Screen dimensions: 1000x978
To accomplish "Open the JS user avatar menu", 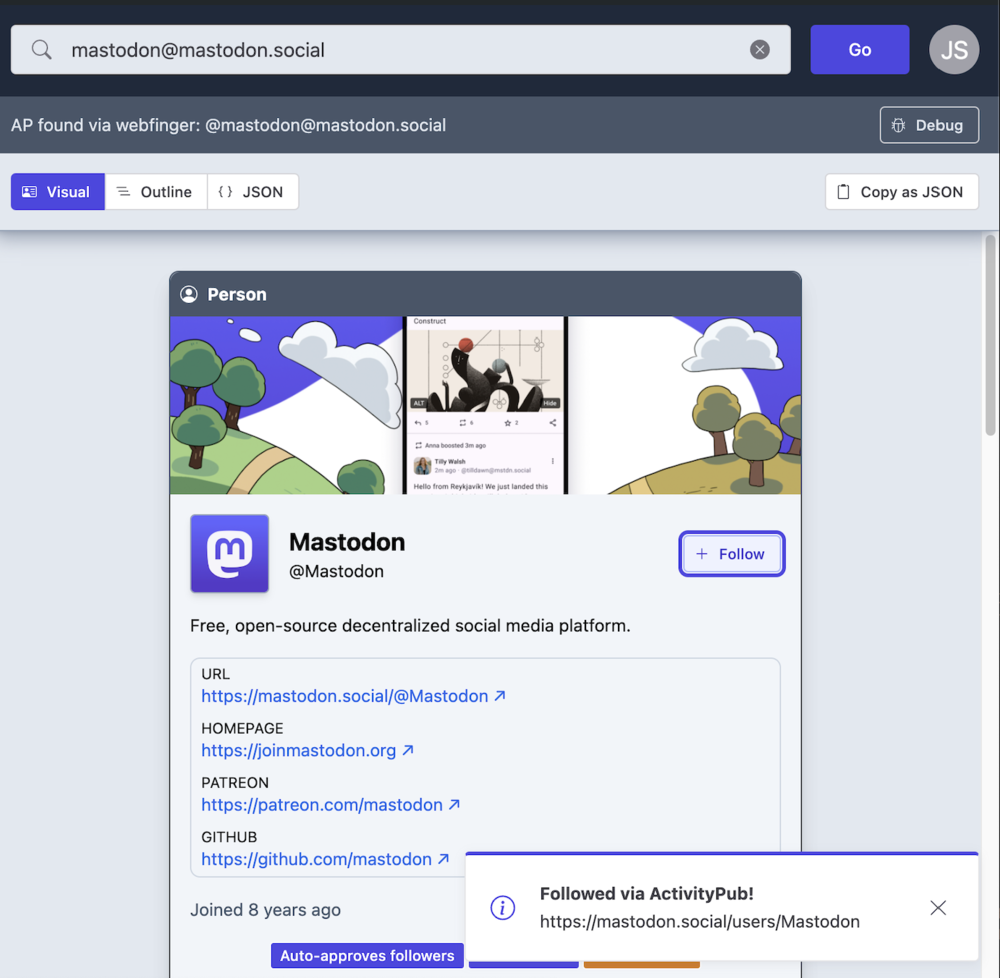I will point(953,50).
